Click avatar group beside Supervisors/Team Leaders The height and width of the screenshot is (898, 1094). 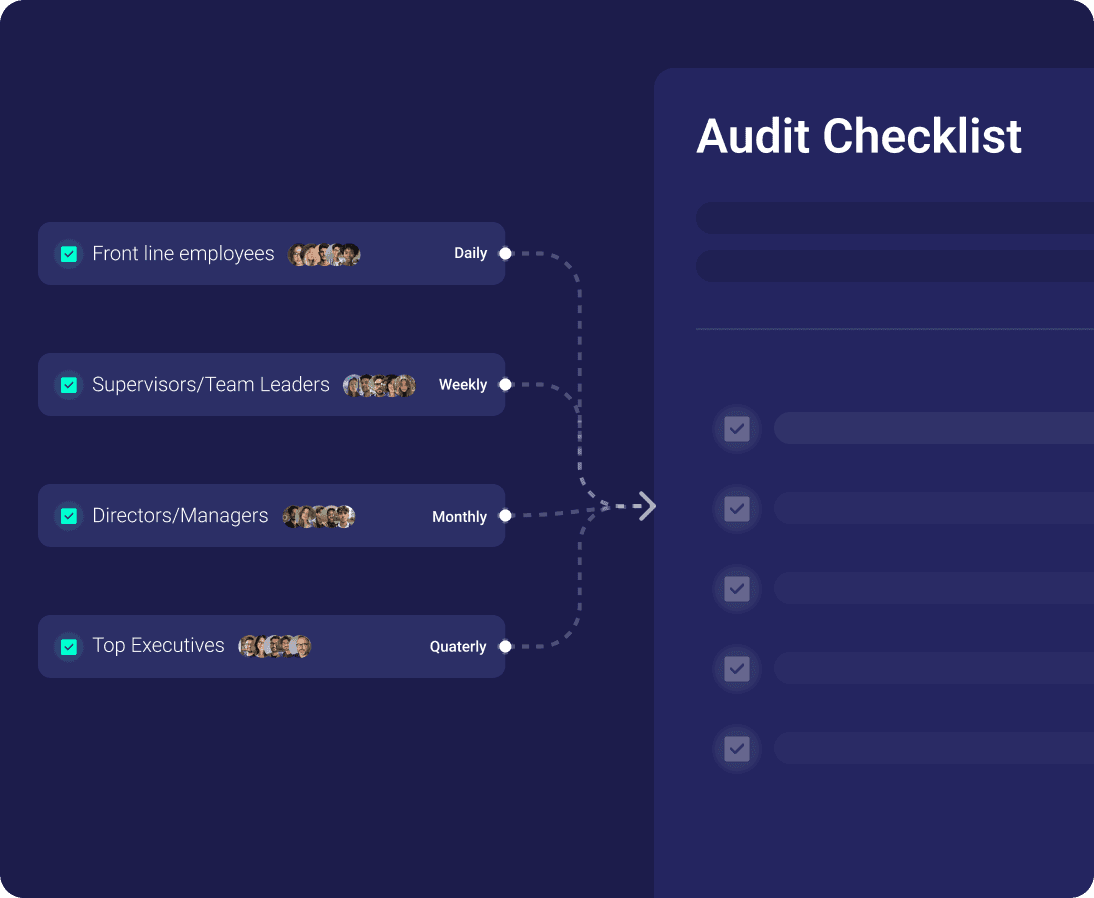(x=379, y=386)
